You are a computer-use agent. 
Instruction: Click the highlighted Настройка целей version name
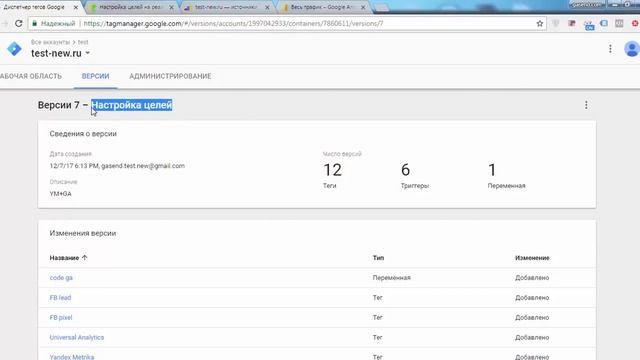131,105
